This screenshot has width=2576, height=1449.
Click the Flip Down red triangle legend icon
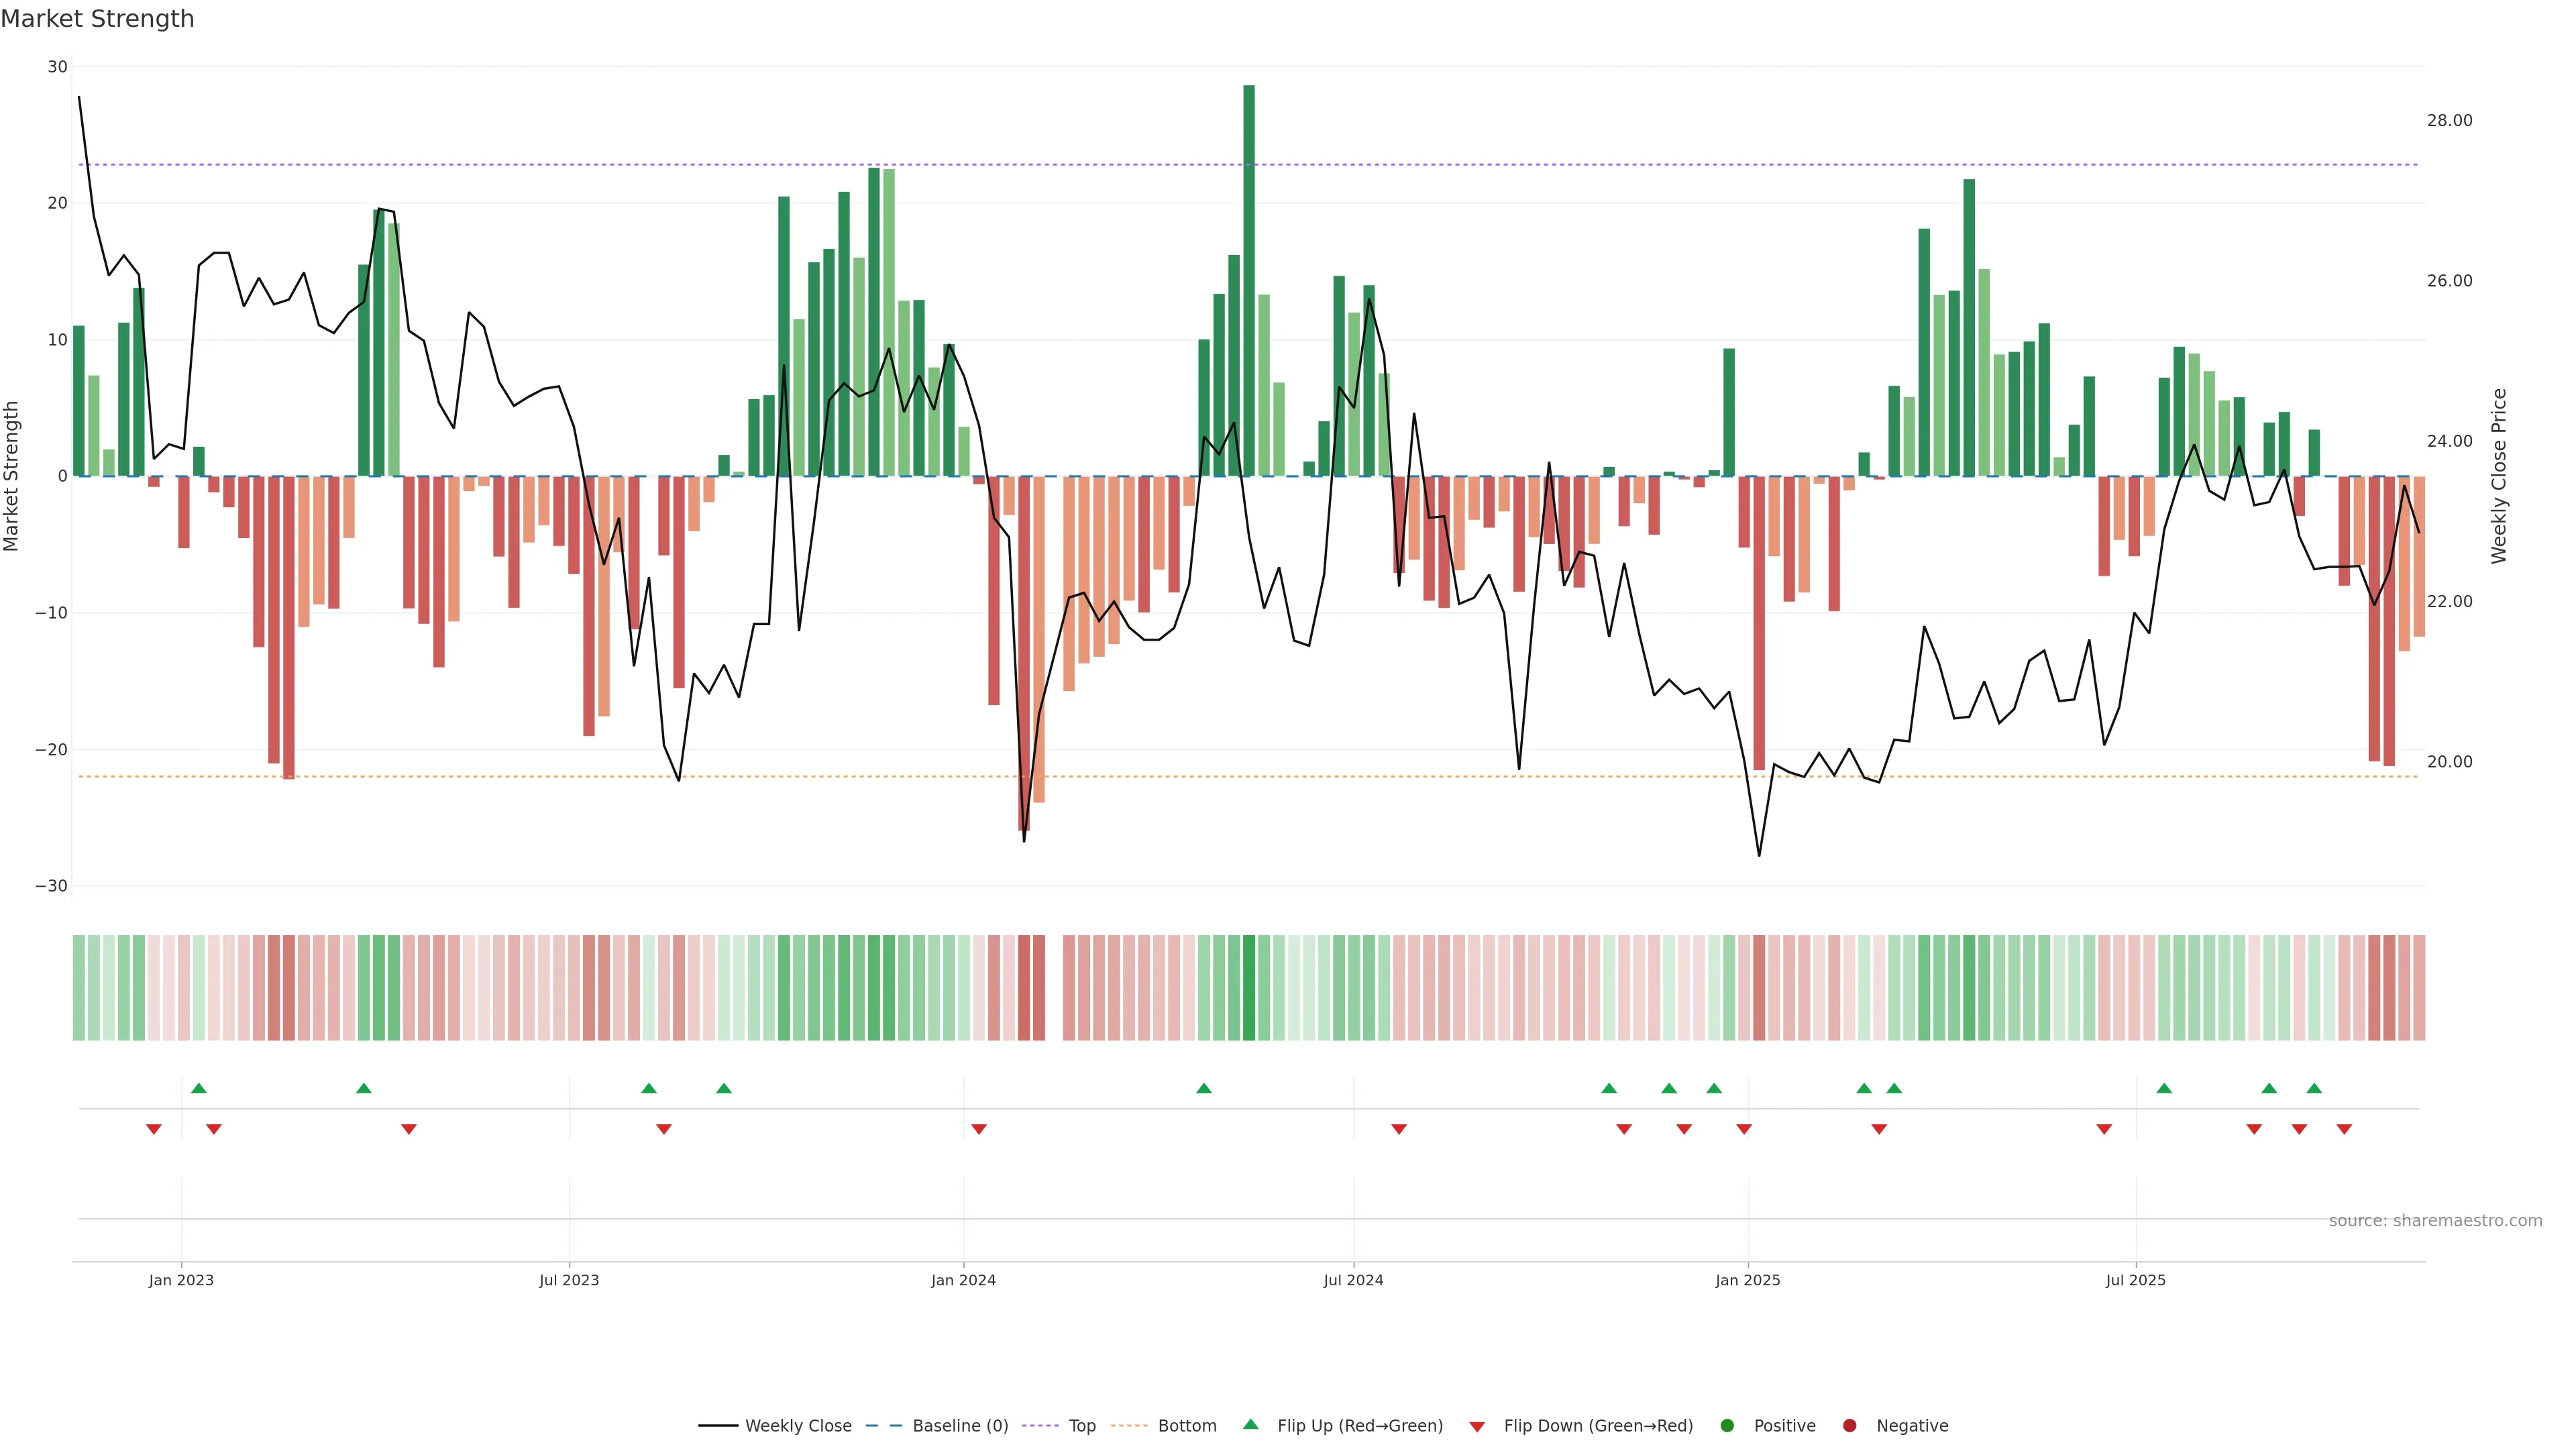tap(1477, 1427)
